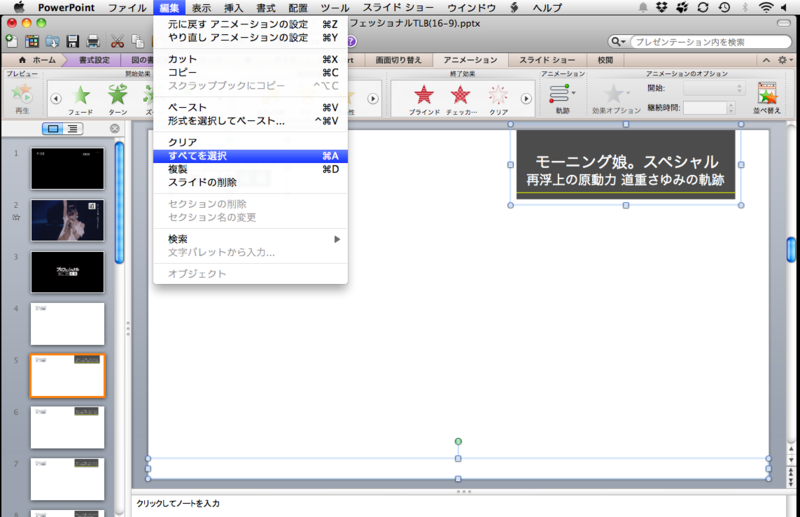800x517 pixels.
Task: Apply the フェード entrance effect
Action: click(81, 100)
